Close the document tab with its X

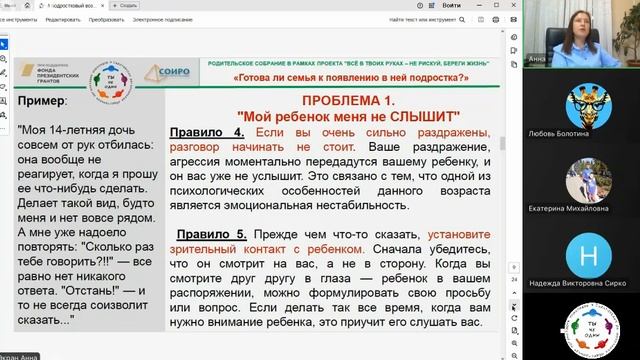tap(102, 6)
